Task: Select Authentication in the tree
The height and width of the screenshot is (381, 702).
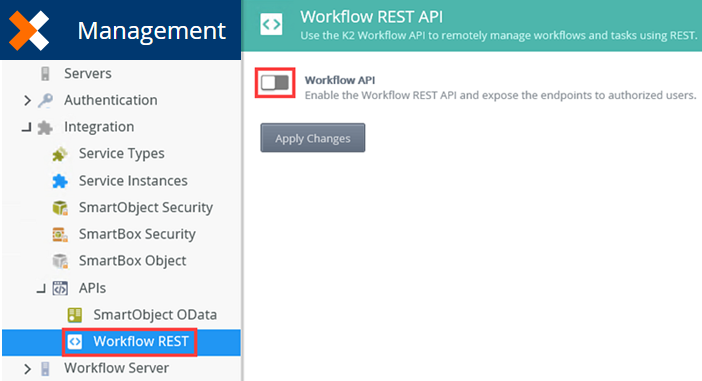Action: [x=111, y=100]
